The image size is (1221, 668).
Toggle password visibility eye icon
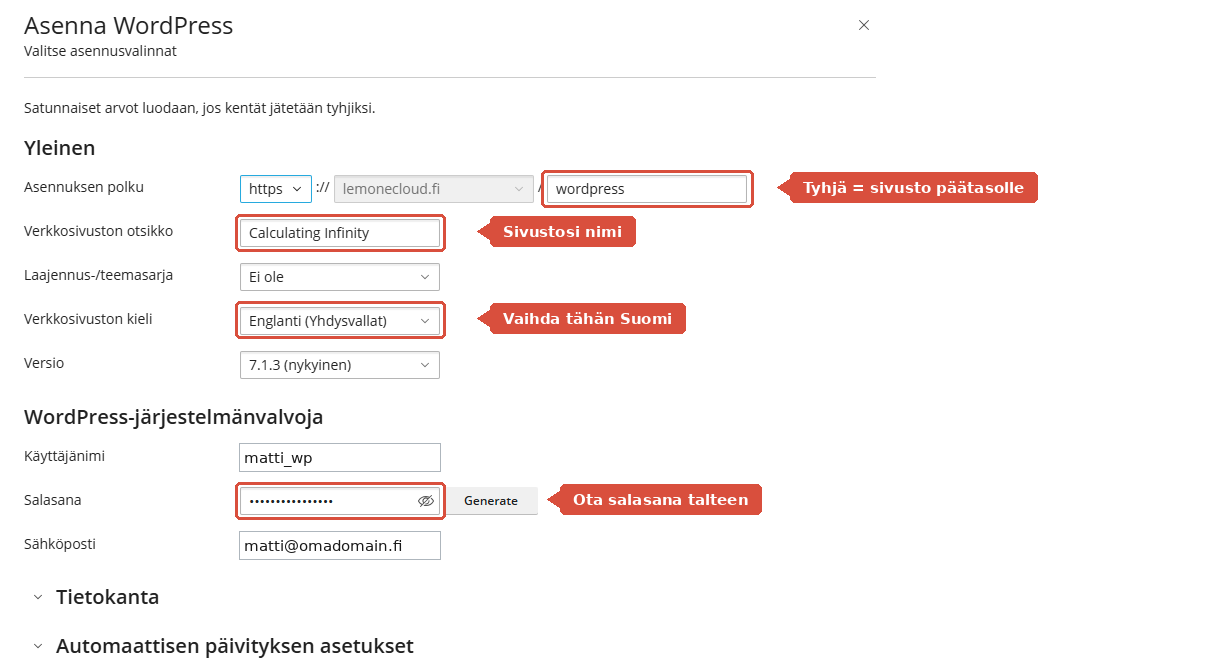point(426,501)
